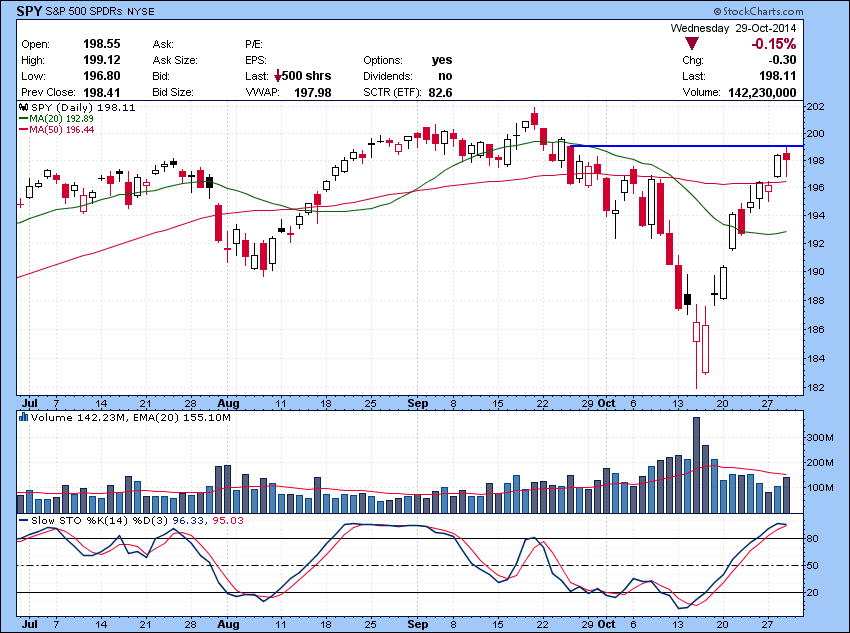Click the P/E: label
The height and width of the screenshot is (633, 850).
click(254, 44)
